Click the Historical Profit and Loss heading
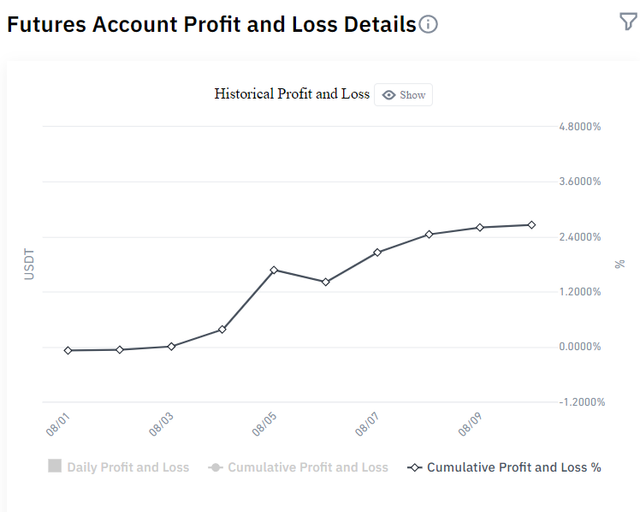 click(x=292, y=94)
